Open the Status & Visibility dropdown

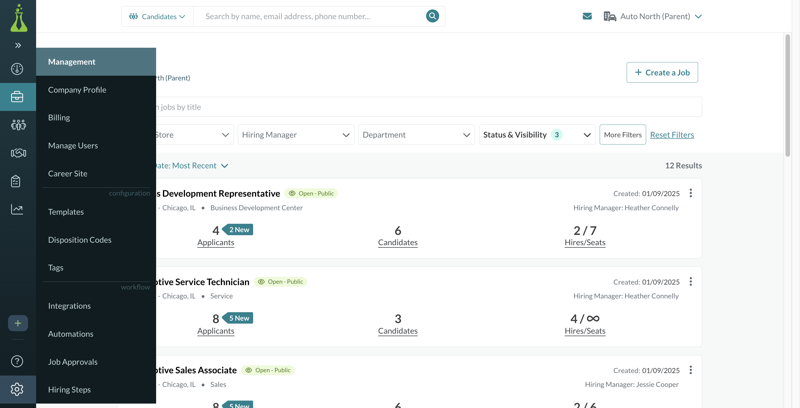point(537,135)
